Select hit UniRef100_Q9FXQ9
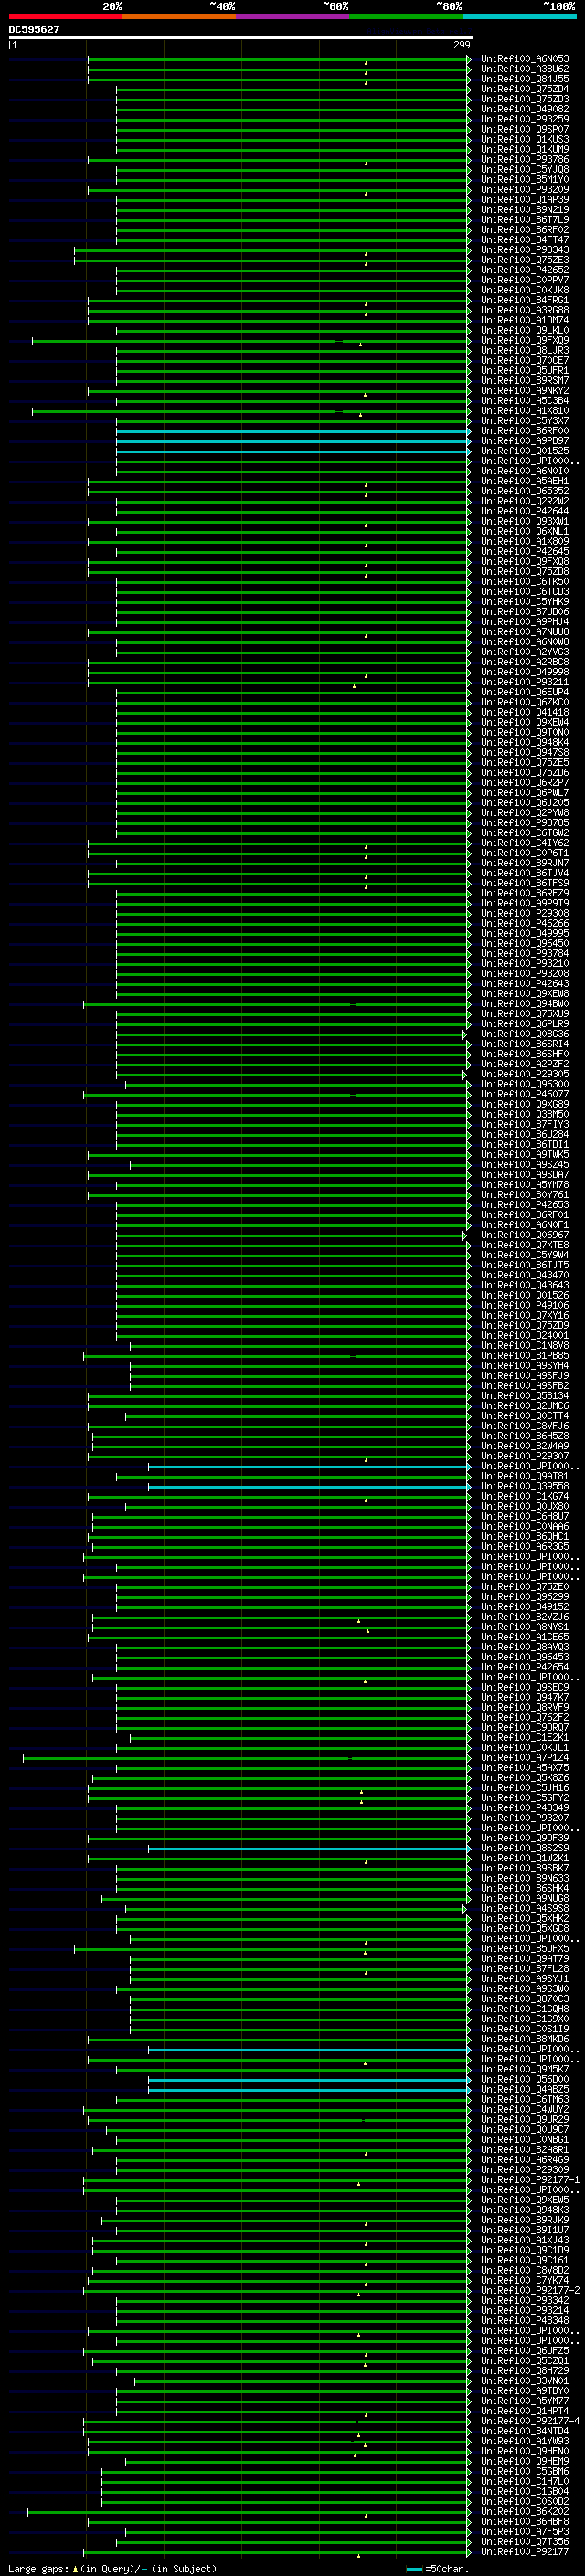 coord(525,340)
